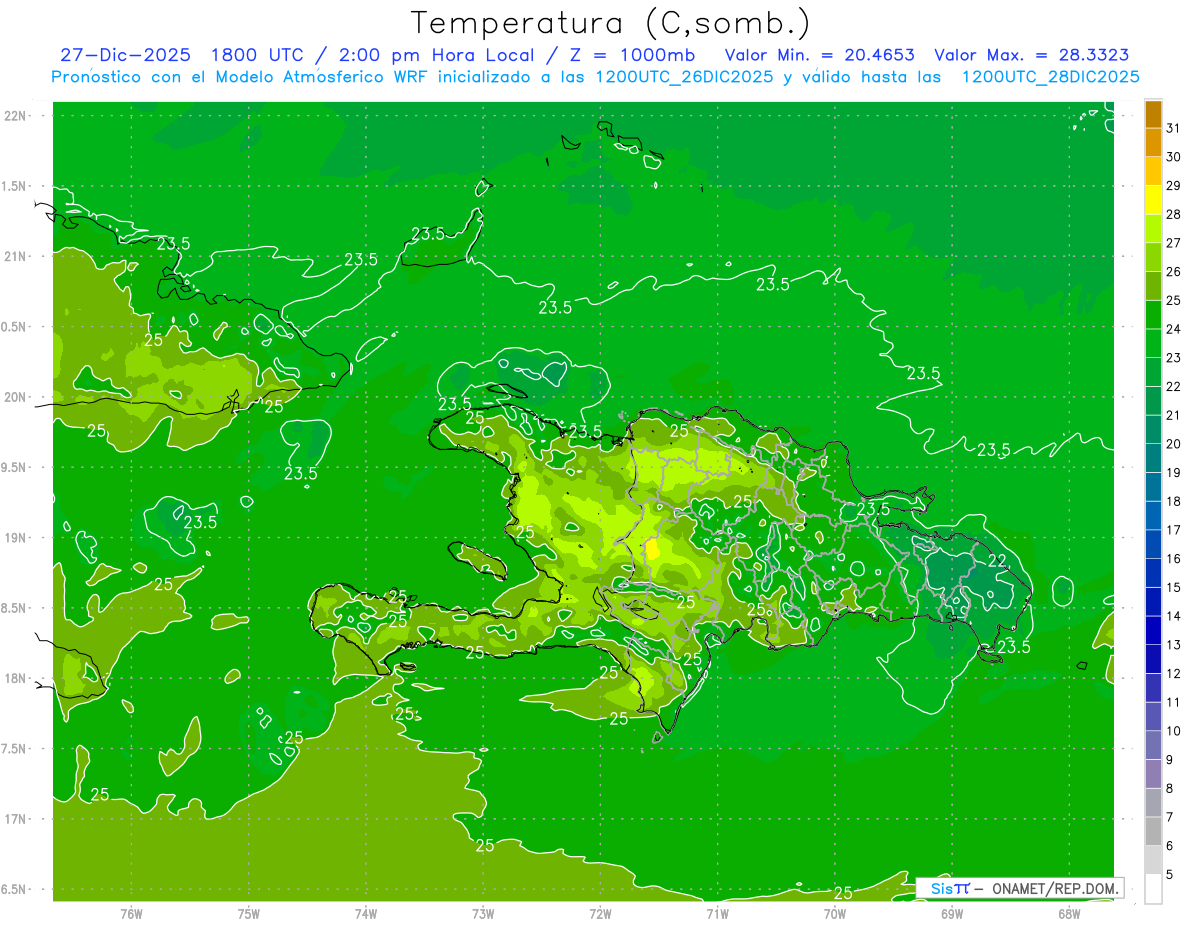This screenshot has width=1200, height=927.
Task: Click the legend label "20"
Action: (1173, 444)
